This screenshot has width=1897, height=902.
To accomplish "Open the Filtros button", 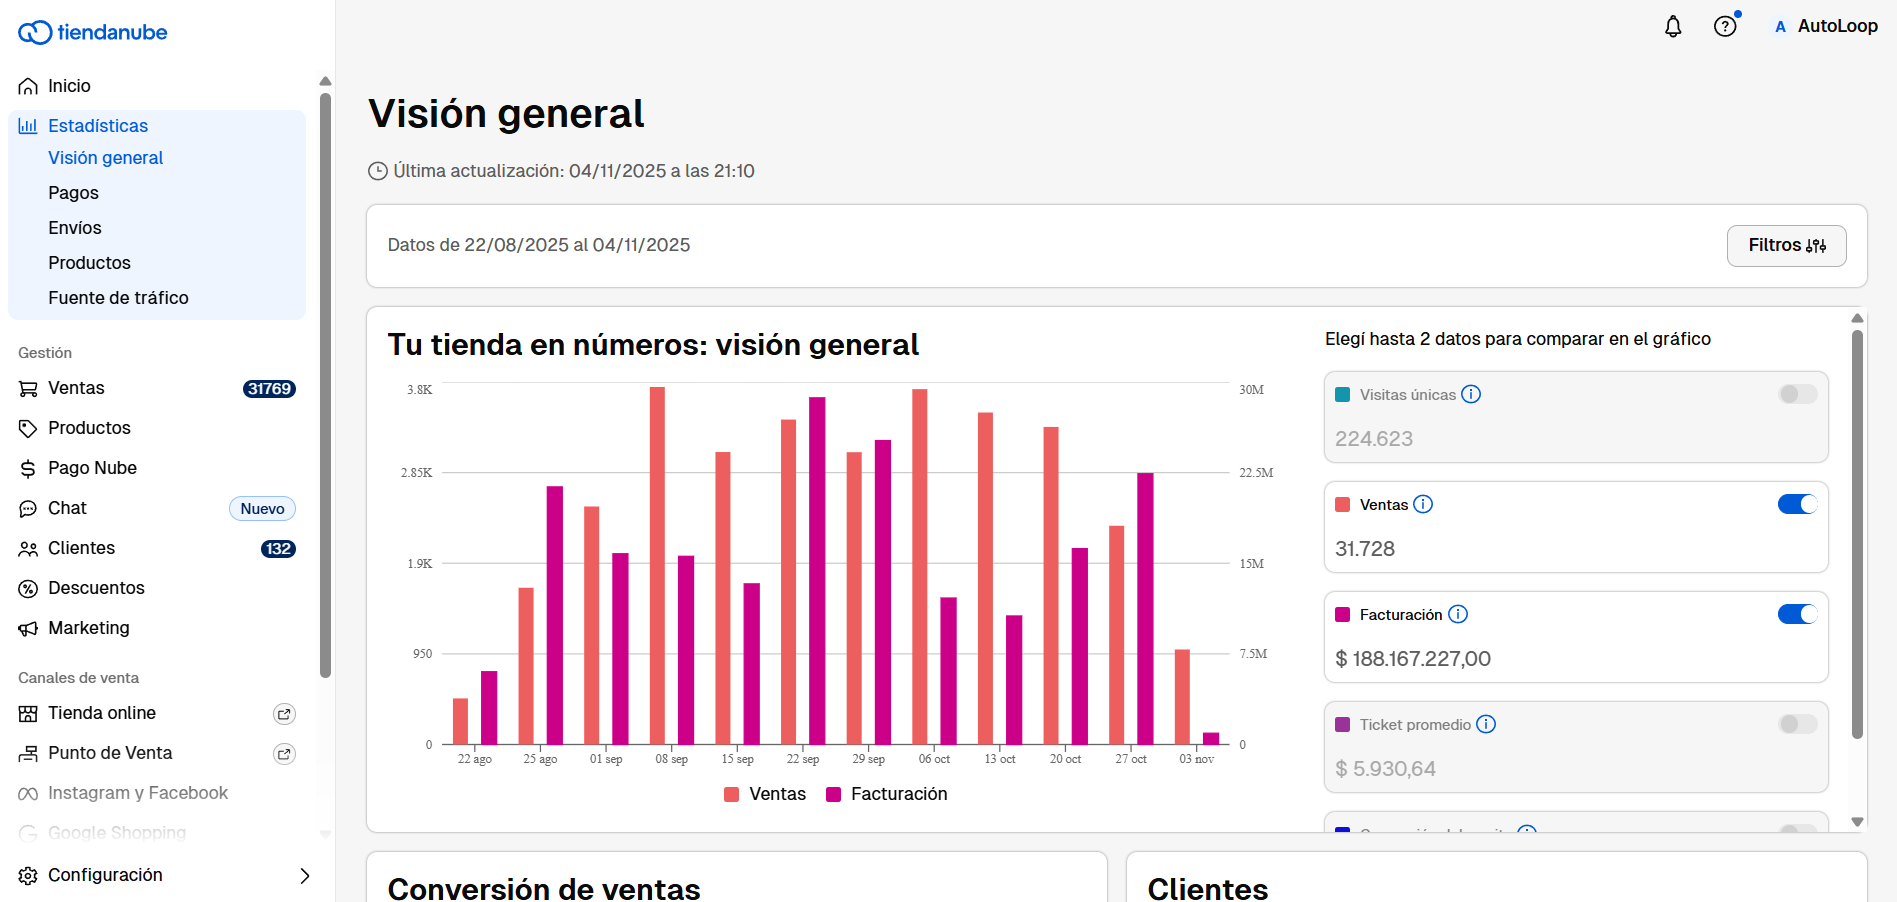I will point(1786,246).
